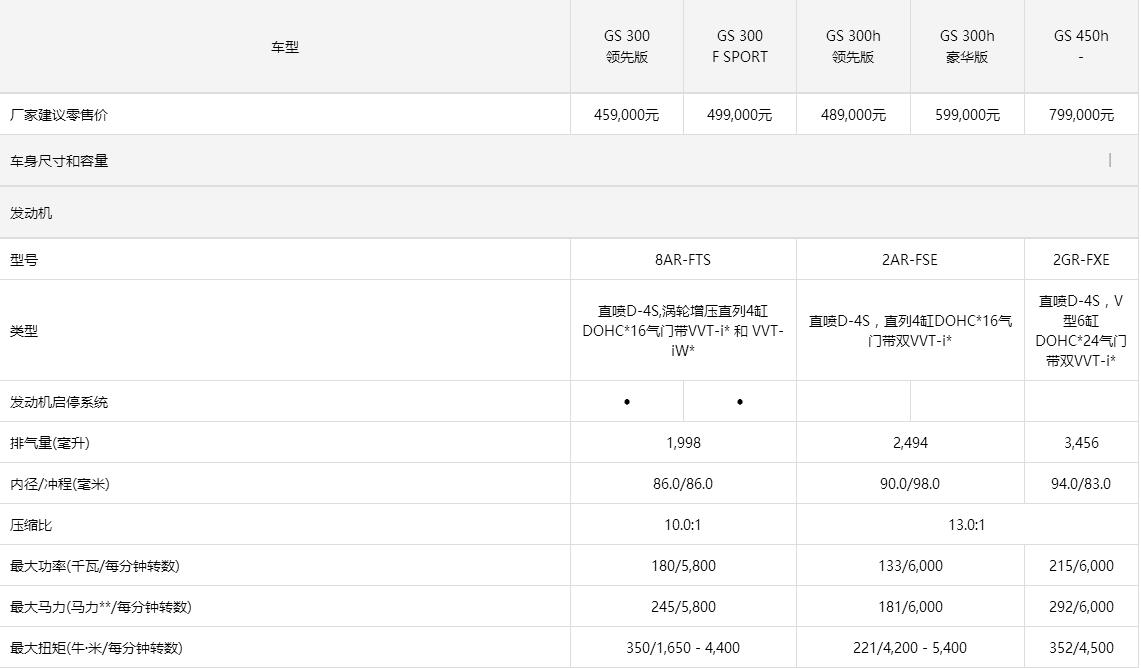Select the 13.0:1 compression ratio cell

pyautogui.click(x=967, y=525)
